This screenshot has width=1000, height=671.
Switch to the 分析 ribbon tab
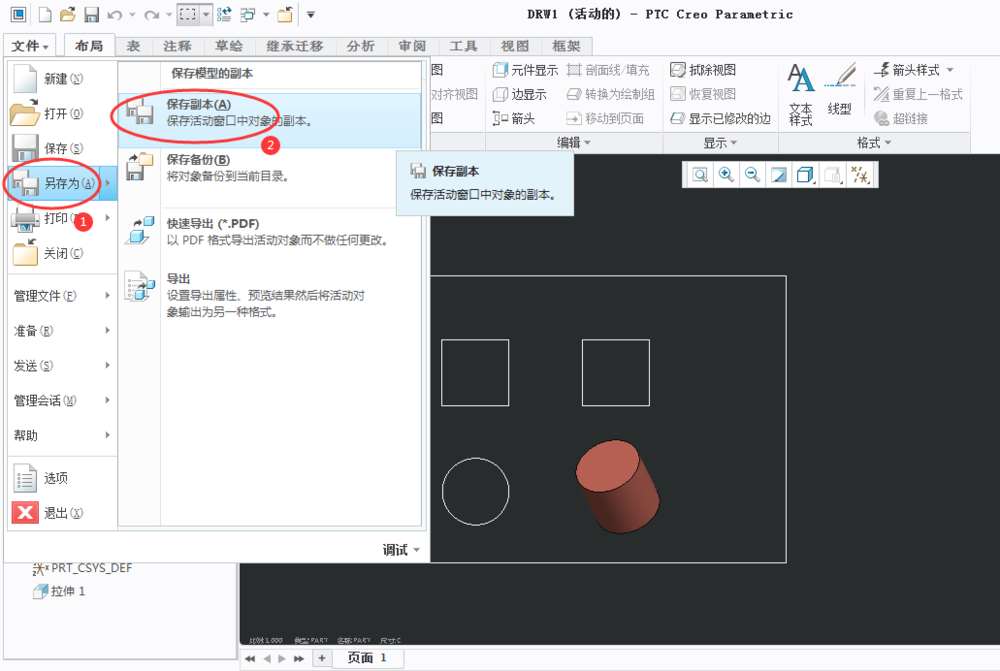point(361,46)
